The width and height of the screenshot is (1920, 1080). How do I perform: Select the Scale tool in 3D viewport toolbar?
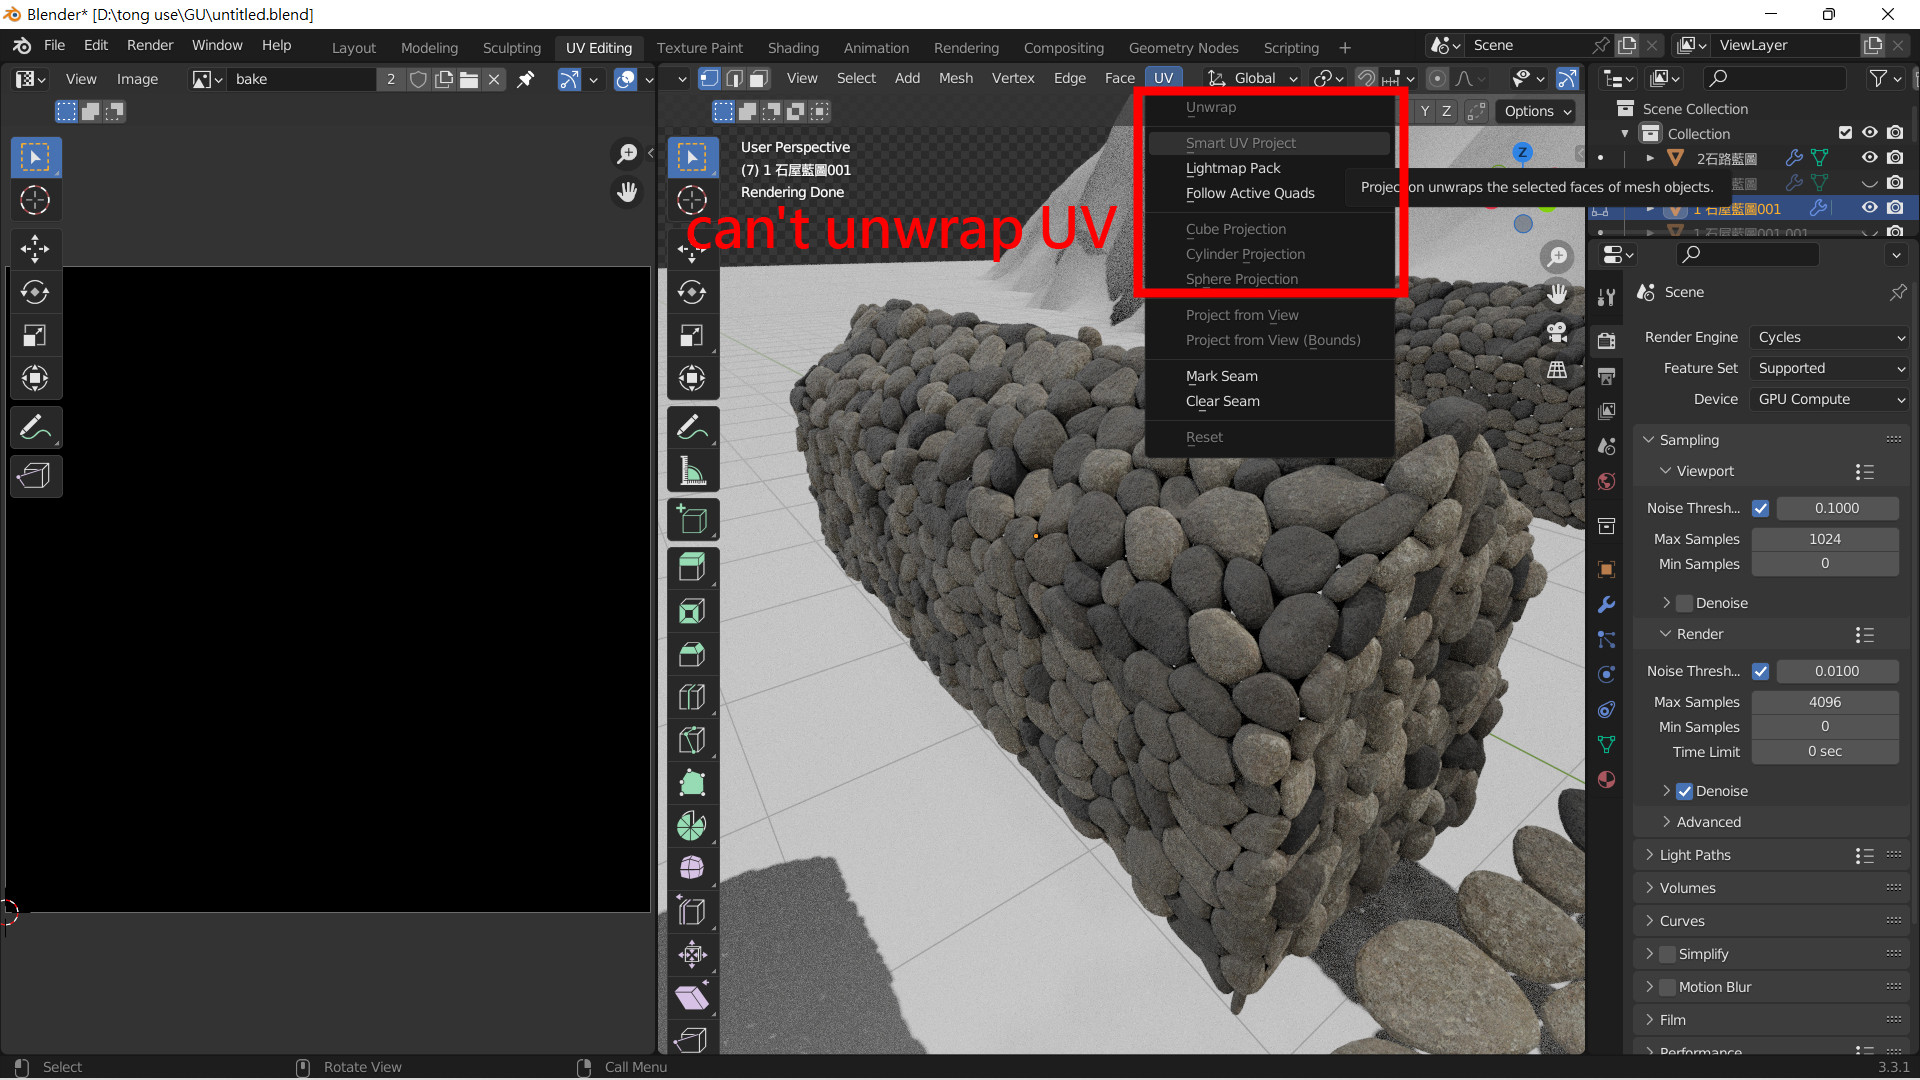(x=692, y=335)
